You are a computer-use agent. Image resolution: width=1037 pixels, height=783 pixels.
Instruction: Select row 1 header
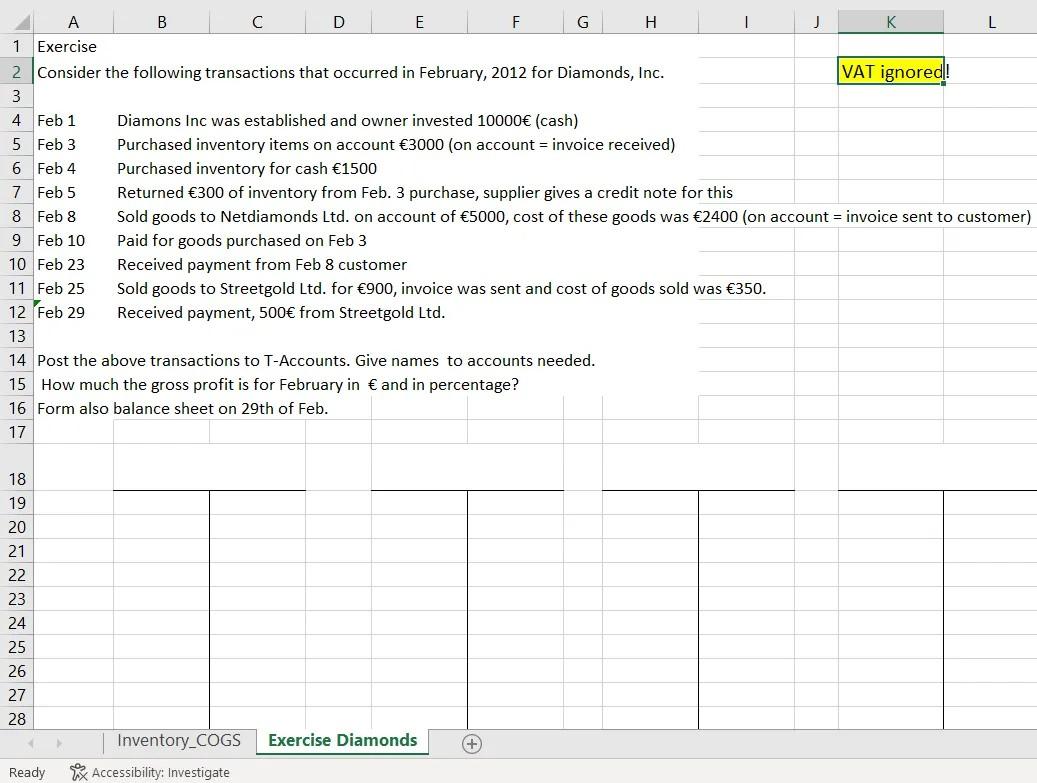(x=17, y=47)
